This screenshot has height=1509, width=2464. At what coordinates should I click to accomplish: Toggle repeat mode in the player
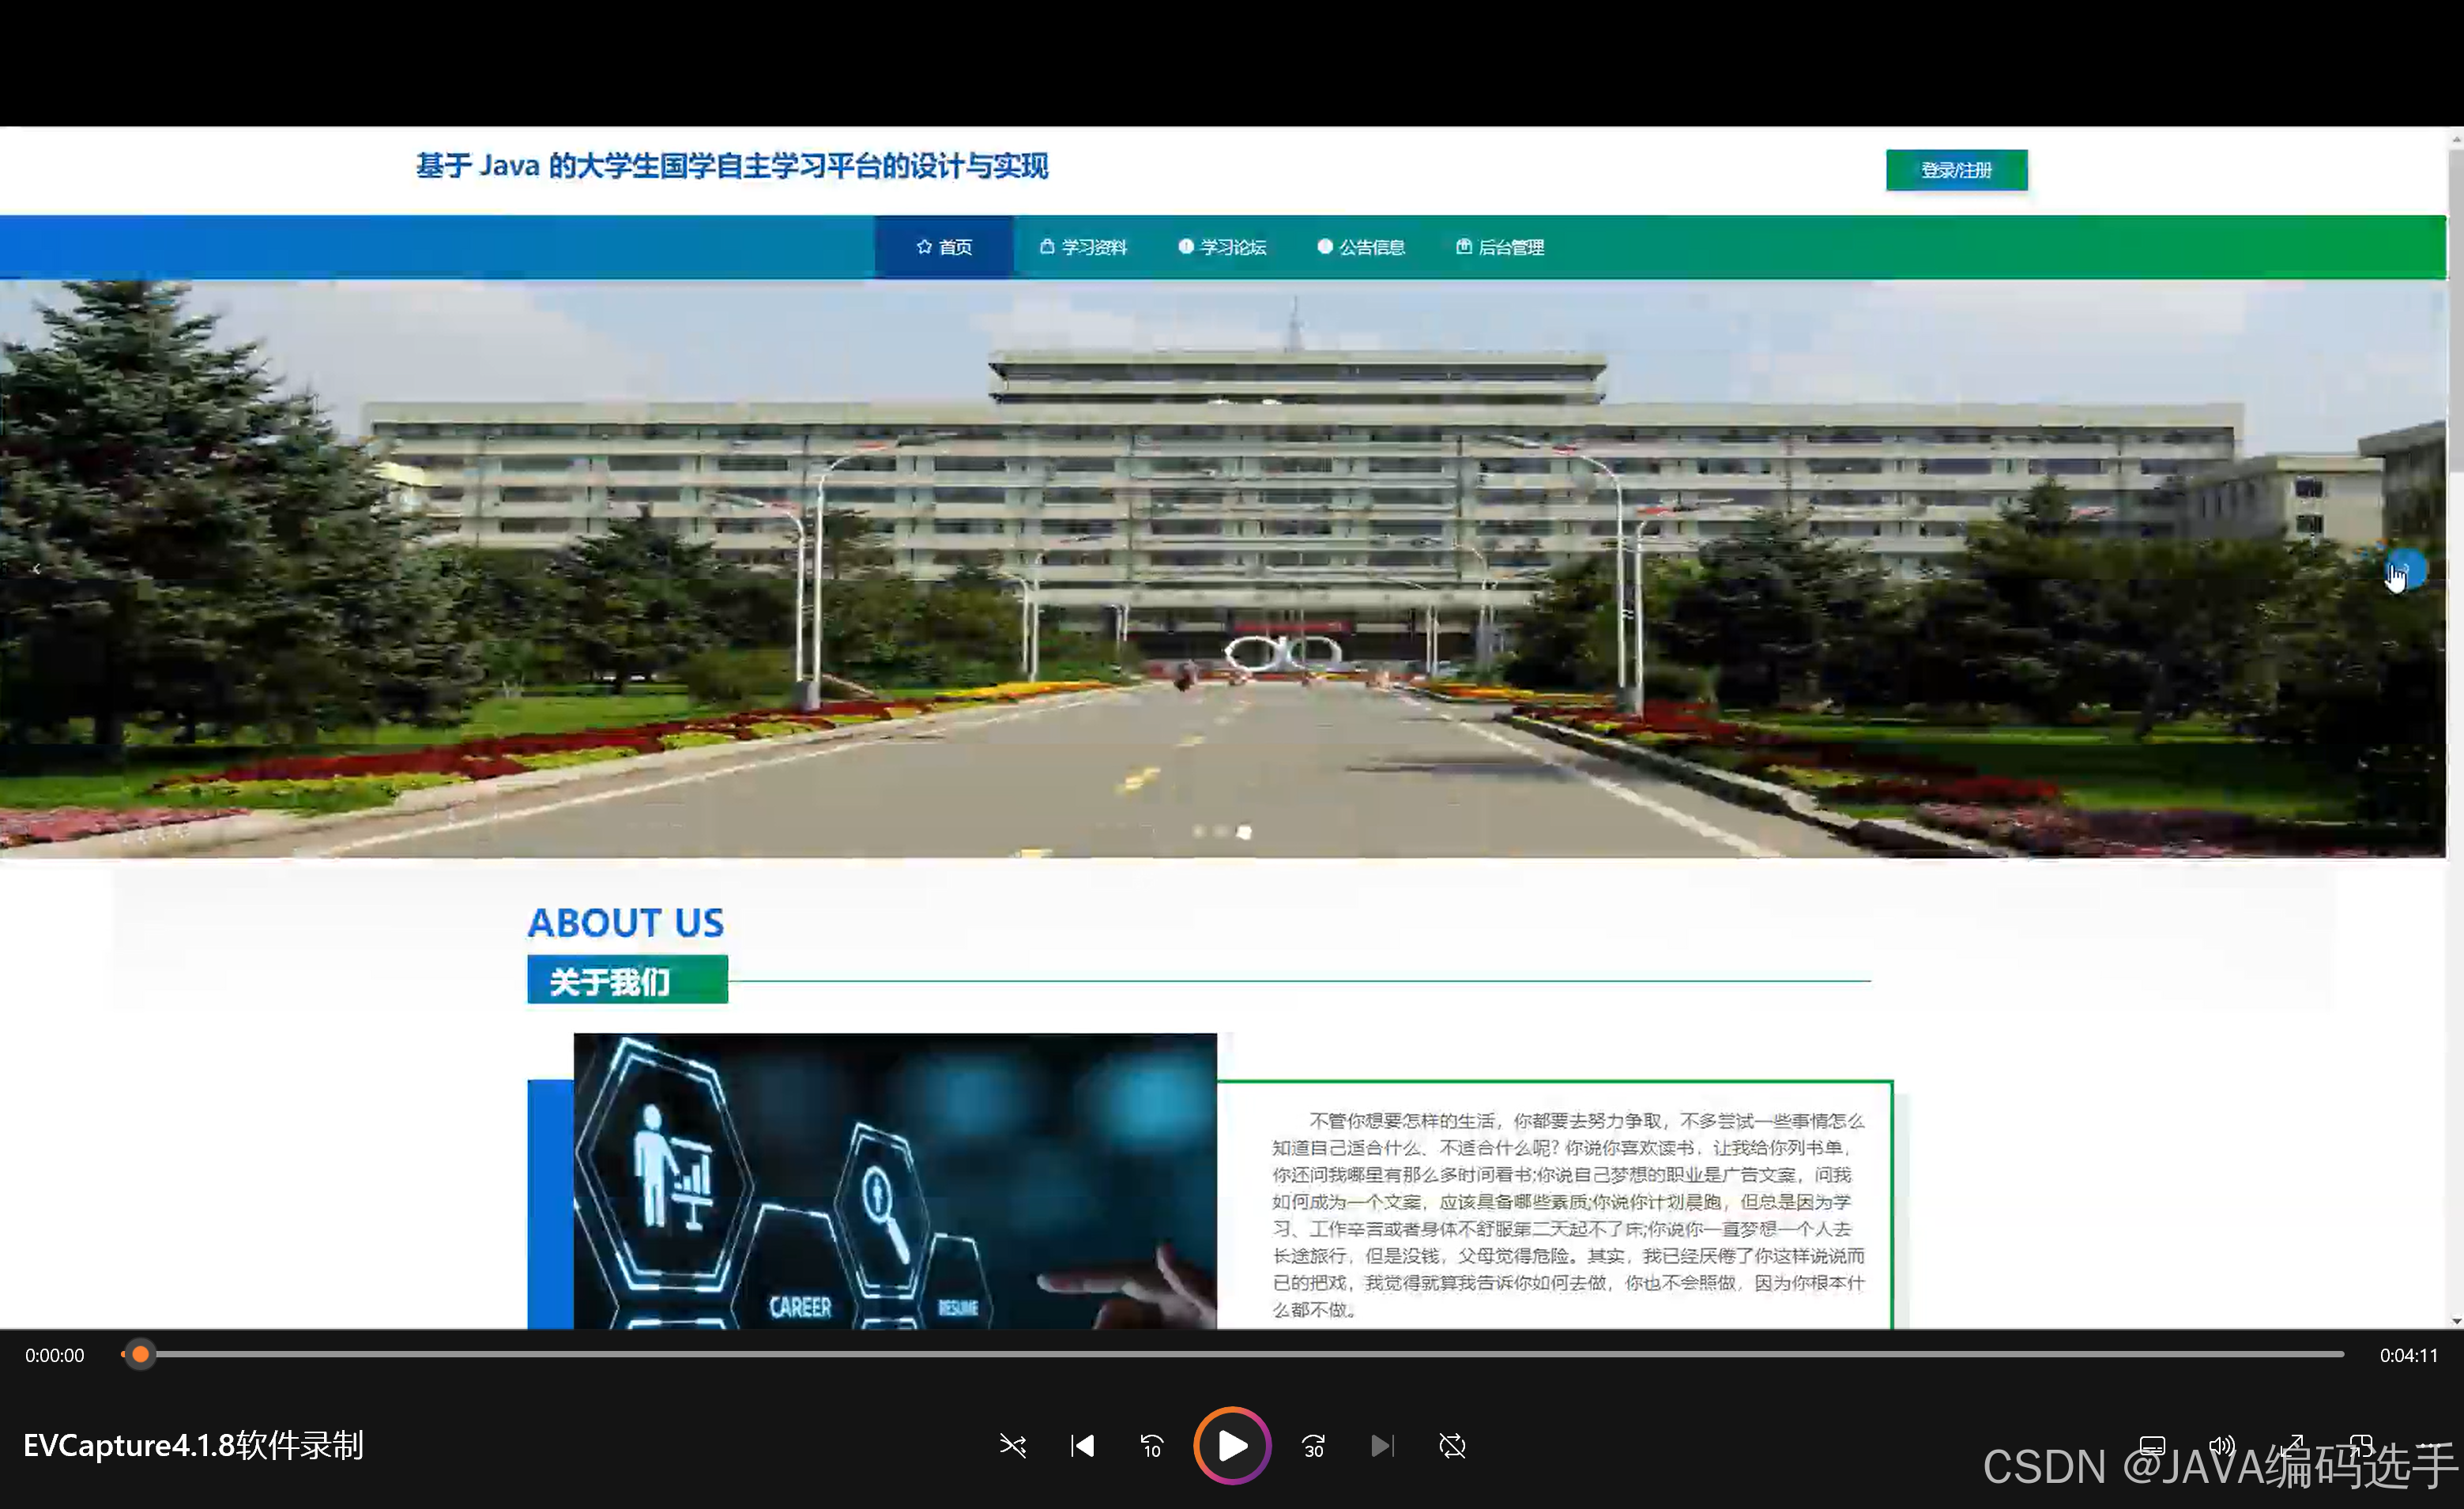tap(1452, 1446)
